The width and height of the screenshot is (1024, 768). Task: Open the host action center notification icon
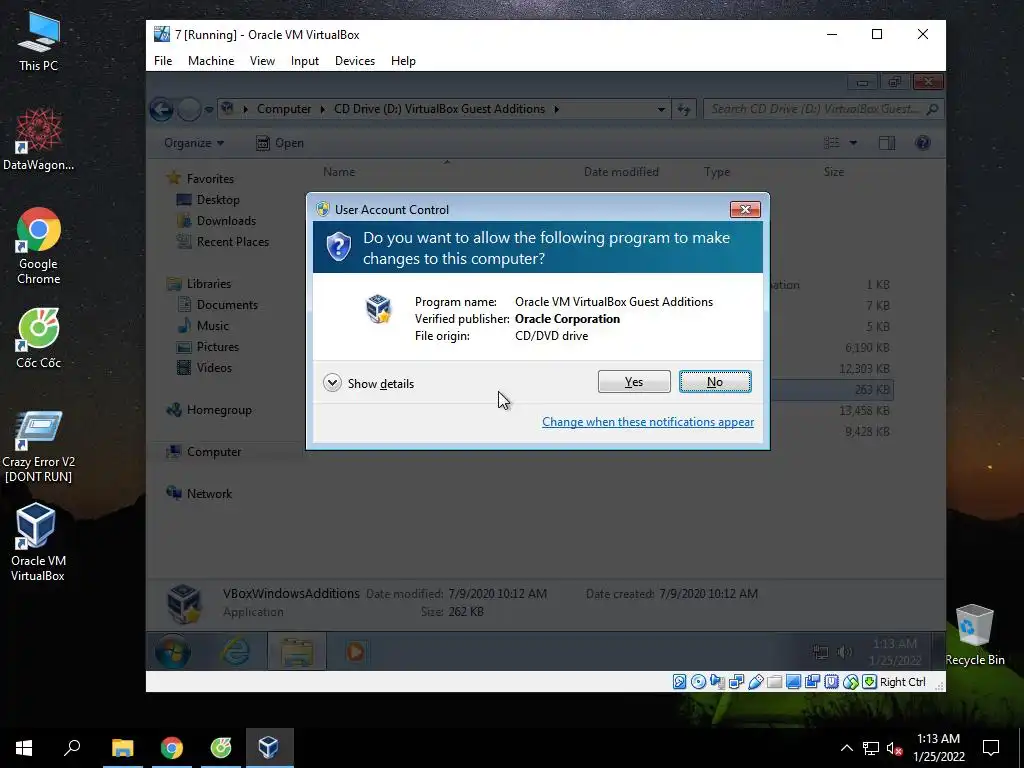tap(991, 748)
